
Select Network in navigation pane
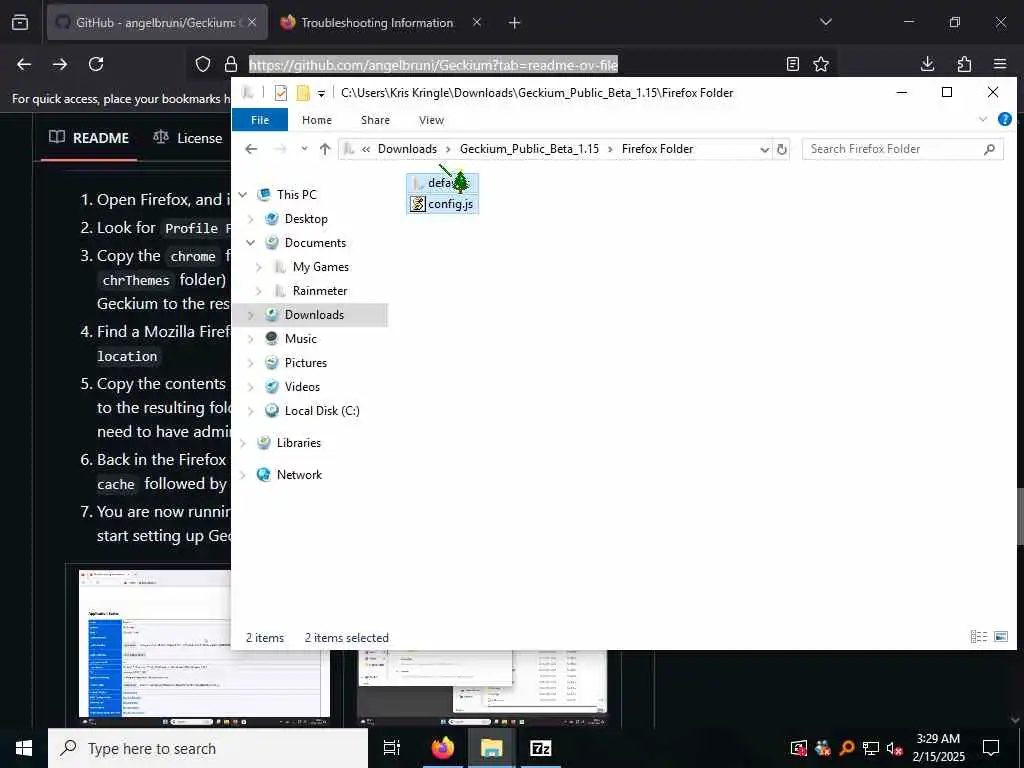299,475
